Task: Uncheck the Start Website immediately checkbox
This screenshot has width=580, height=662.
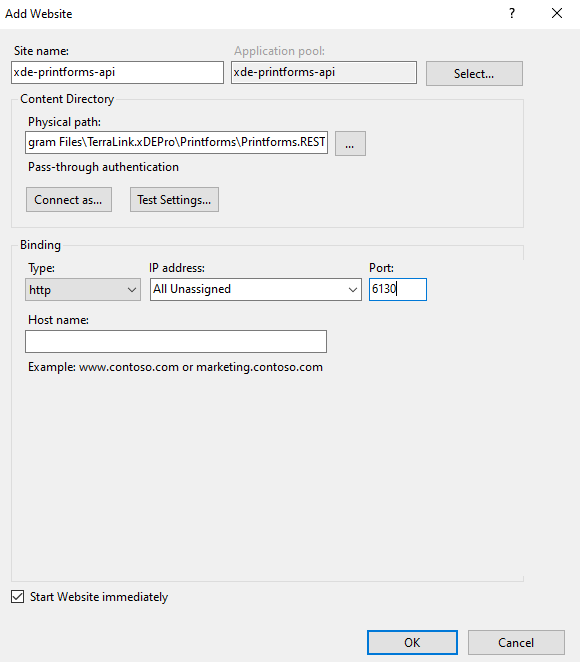Action: tap(17, 597)
